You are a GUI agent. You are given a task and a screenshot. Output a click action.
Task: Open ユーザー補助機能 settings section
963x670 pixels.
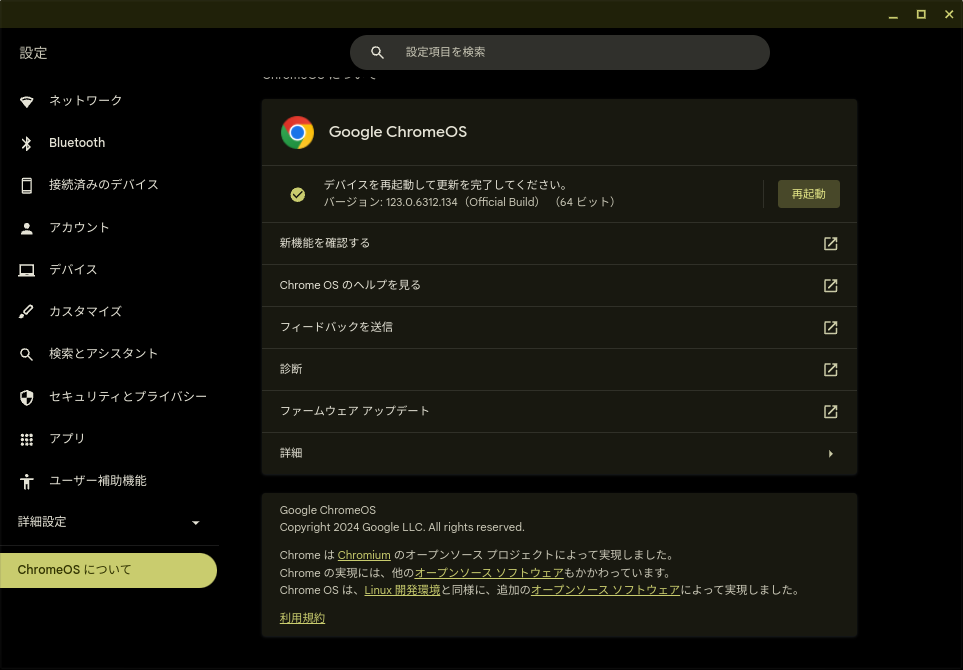pyautogui.click(x=98, y=480)
